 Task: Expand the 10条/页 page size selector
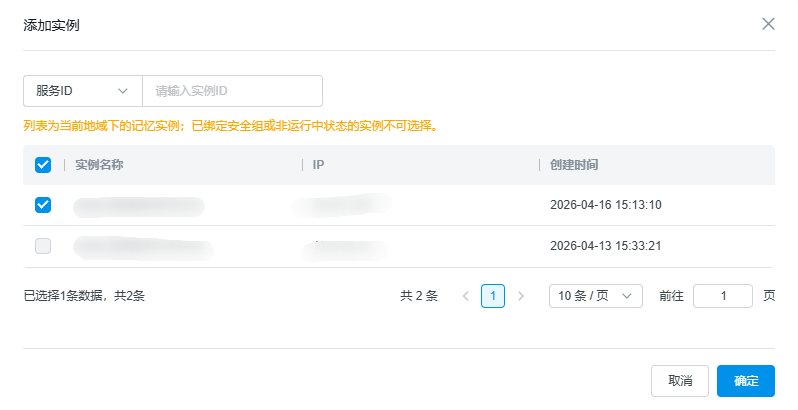point(595,296)
